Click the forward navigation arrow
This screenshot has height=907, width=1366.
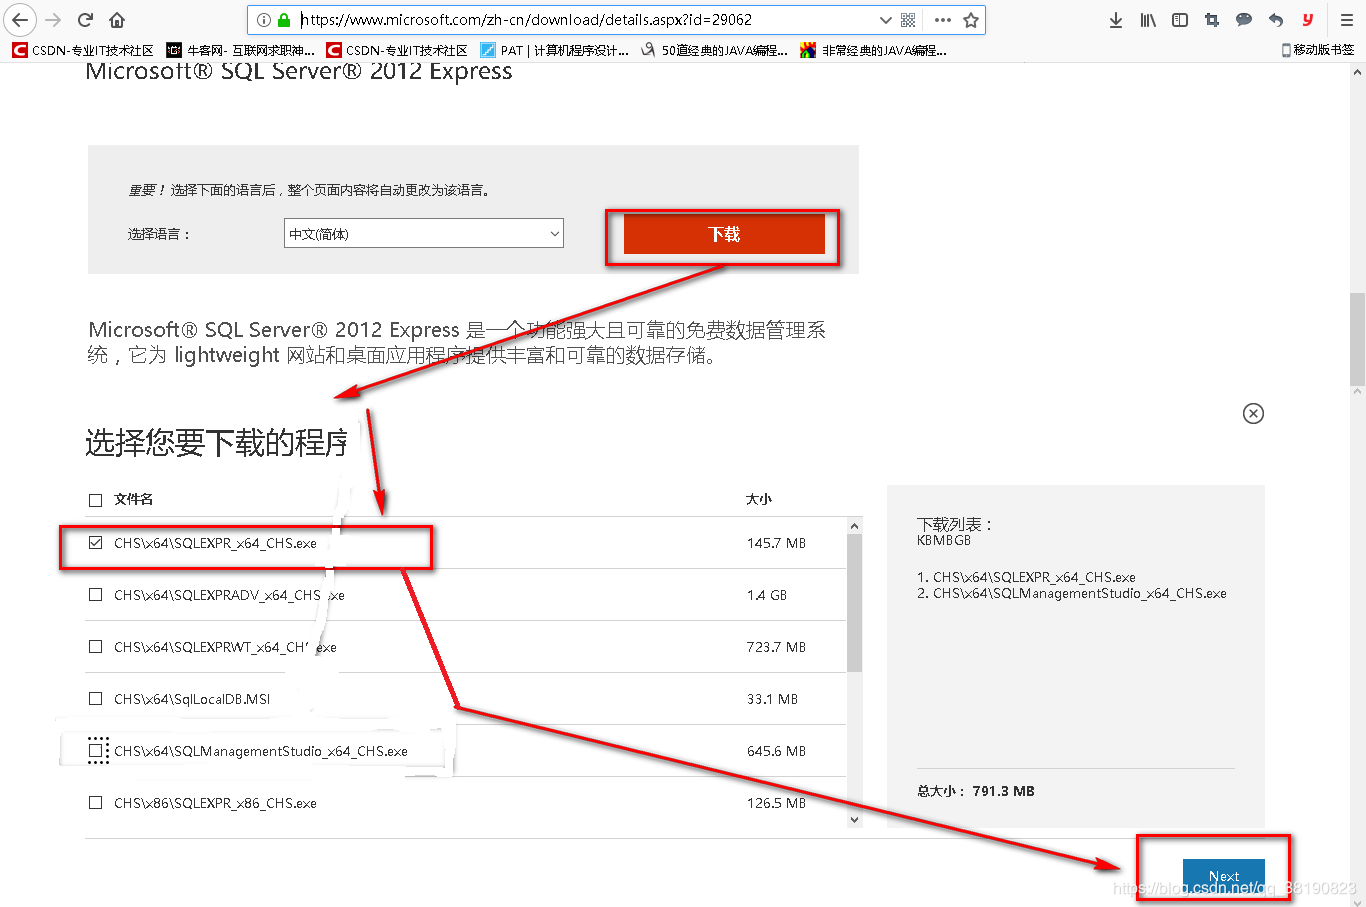point(54,20)
